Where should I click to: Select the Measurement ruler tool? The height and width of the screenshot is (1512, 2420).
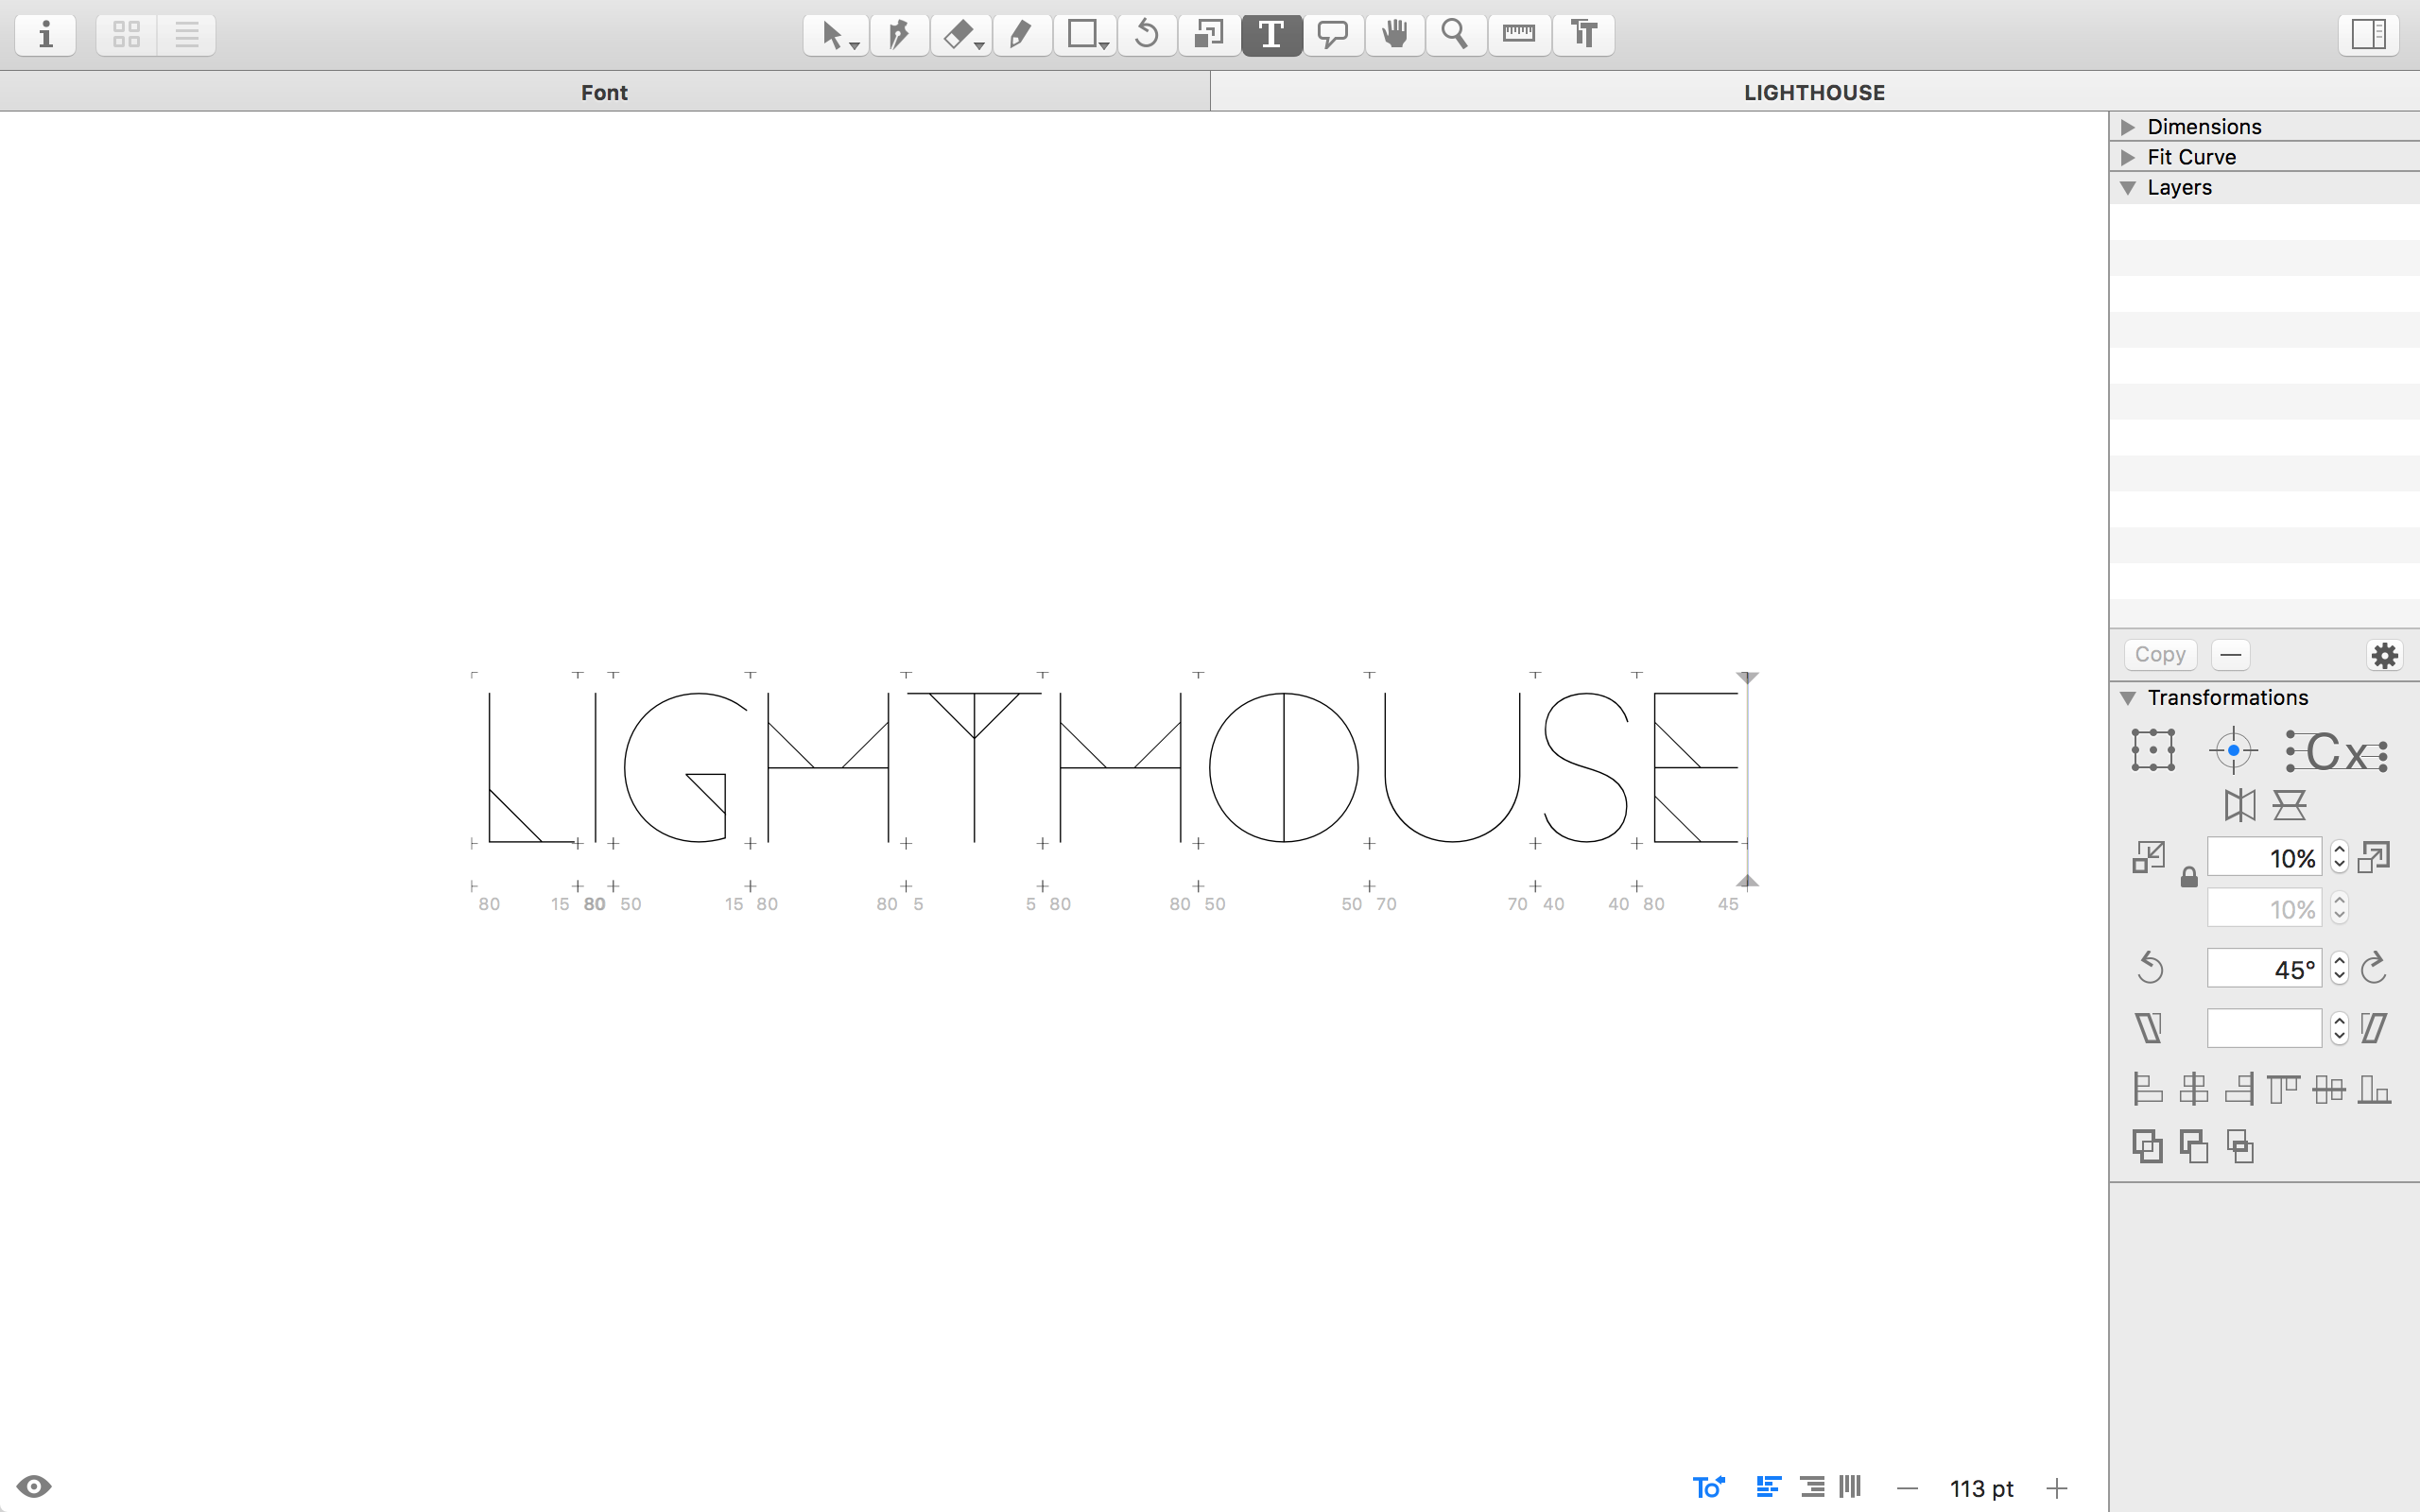click(1519, 35)
